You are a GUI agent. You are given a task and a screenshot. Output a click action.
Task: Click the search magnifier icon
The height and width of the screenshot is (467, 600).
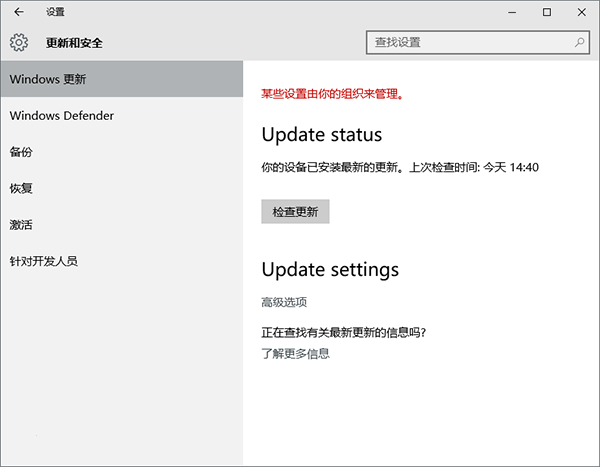(x=579, y=42)
